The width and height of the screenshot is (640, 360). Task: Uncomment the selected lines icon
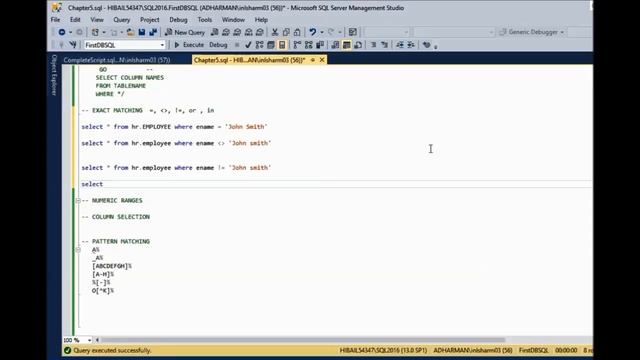[384, 45]
